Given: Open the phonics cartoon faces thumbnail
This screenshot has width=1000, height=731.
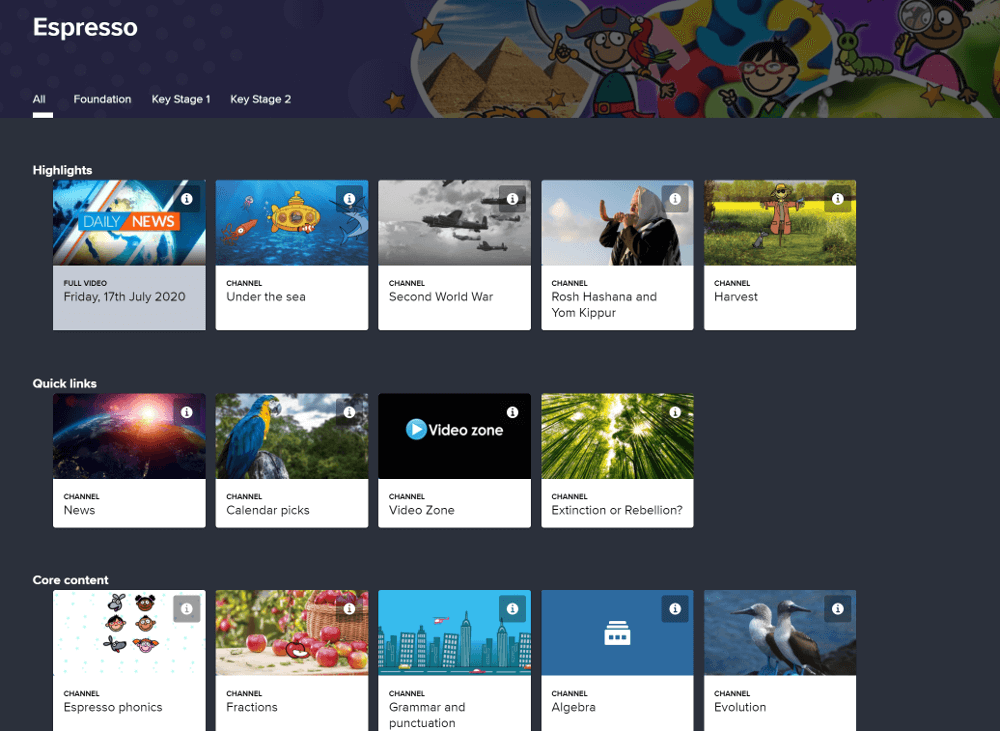Looking at the screenshot, I should (129, 633).
